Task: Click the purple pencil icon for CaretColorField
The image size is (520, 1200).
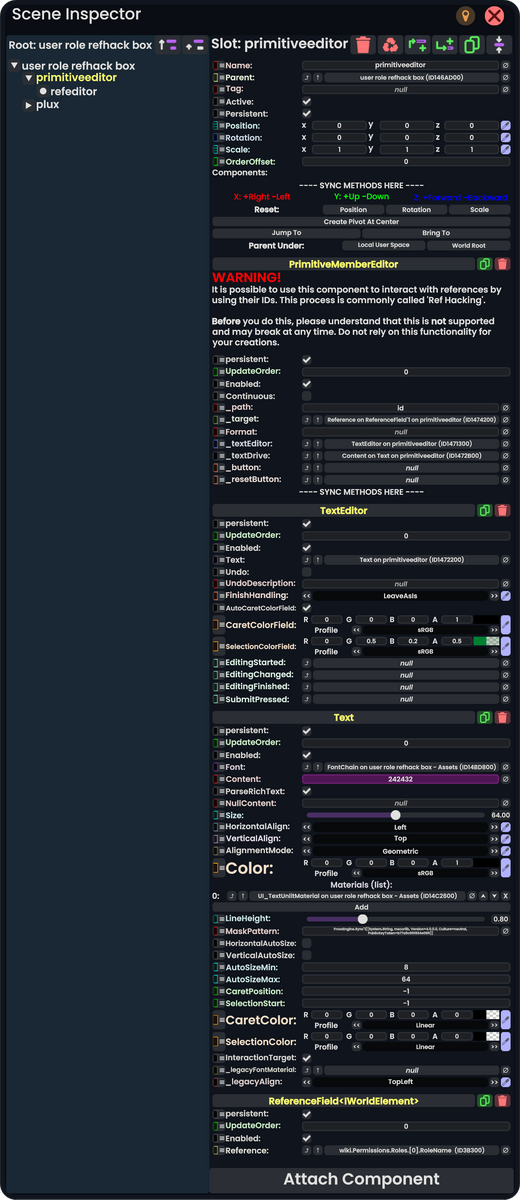Action: (506, 625)
